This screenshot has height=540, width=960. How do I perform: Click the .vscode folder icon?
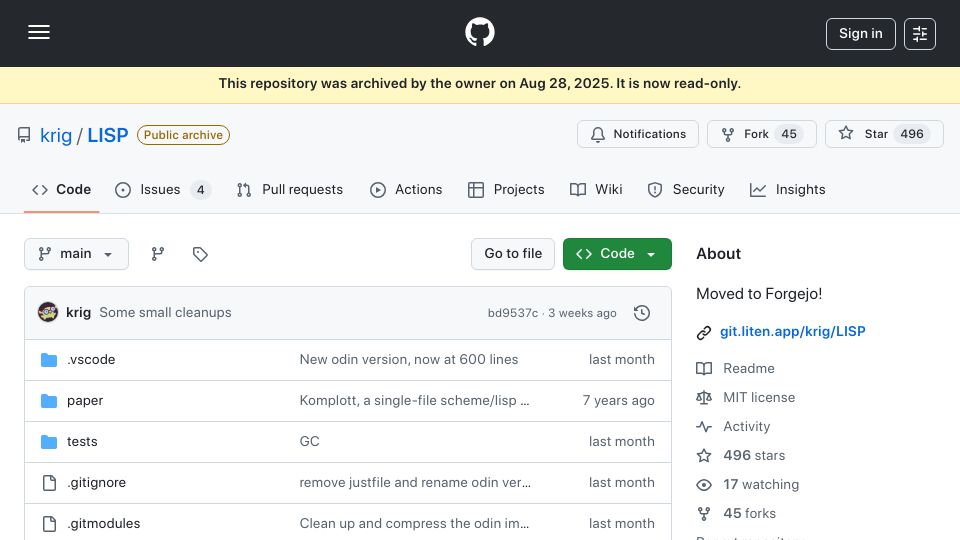49,359
